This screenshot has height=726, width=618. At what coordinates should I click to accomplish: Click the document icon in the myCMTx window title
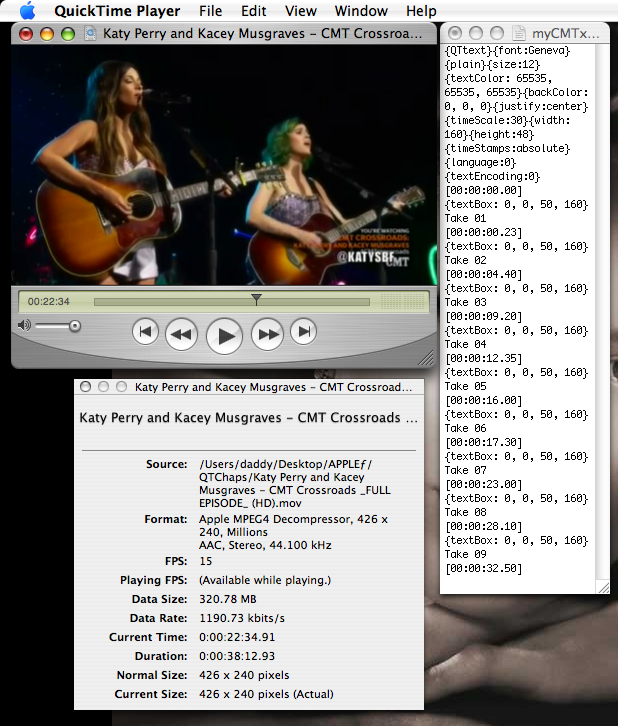519,33
